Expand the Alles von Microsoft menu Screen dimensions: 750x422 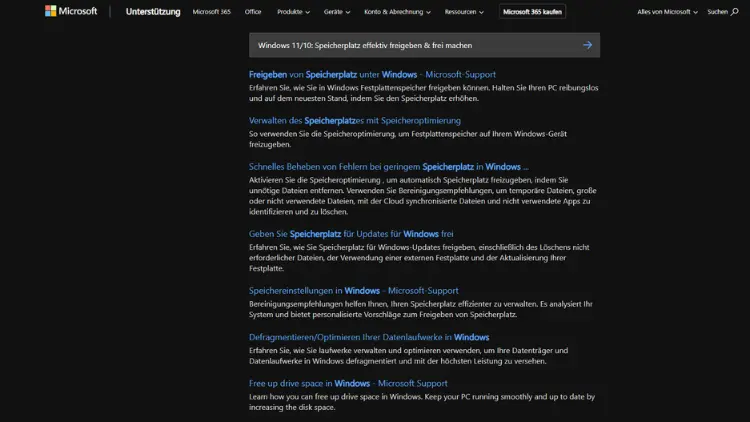667,11
